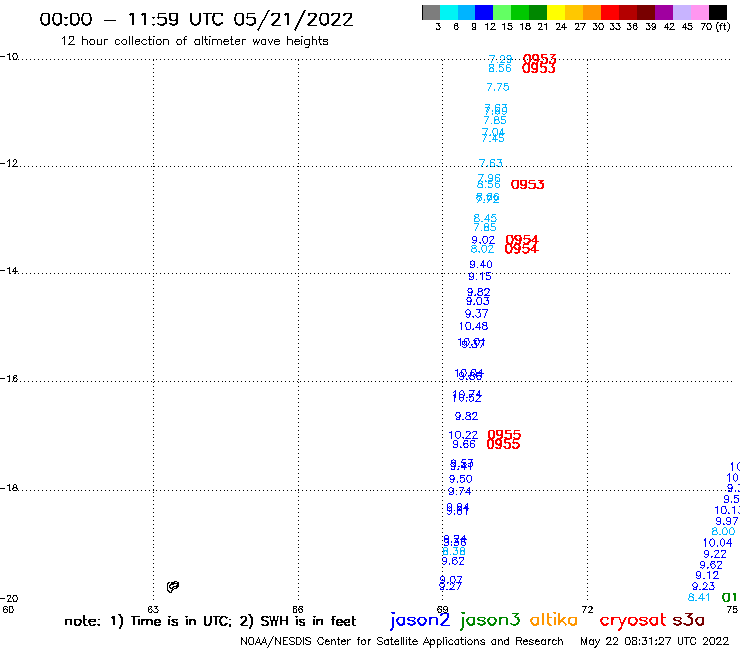740x650 pixels.
Task: Click the 9.23 wave height value
Action: [x=704, y=586]
